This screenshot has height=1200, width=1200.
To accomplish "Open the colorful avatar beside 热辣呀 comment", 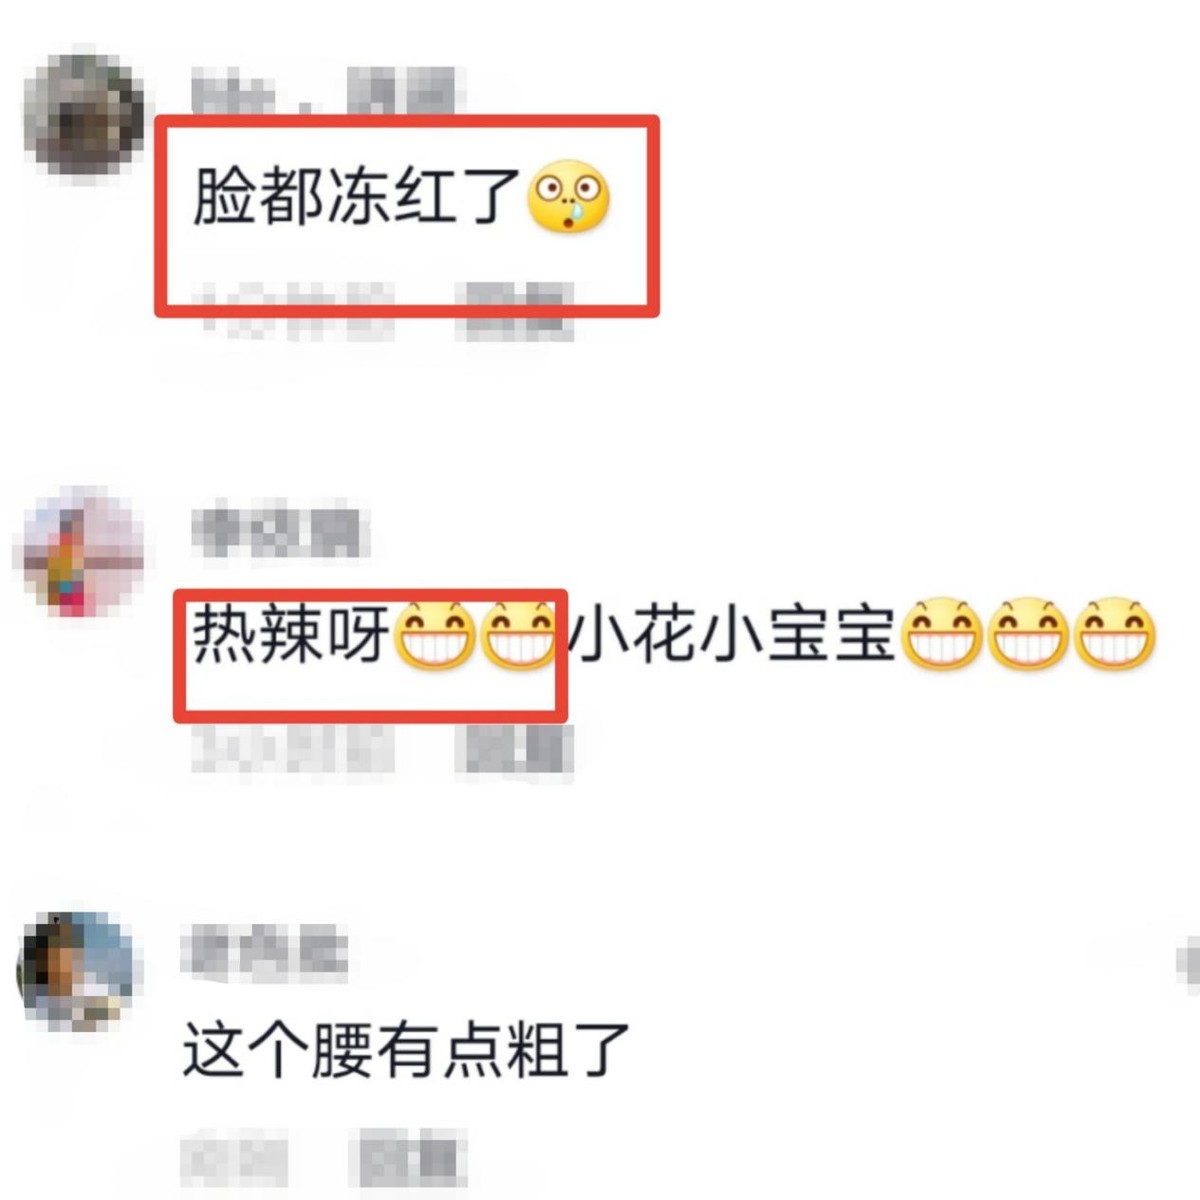I will (x=80, y=551).
